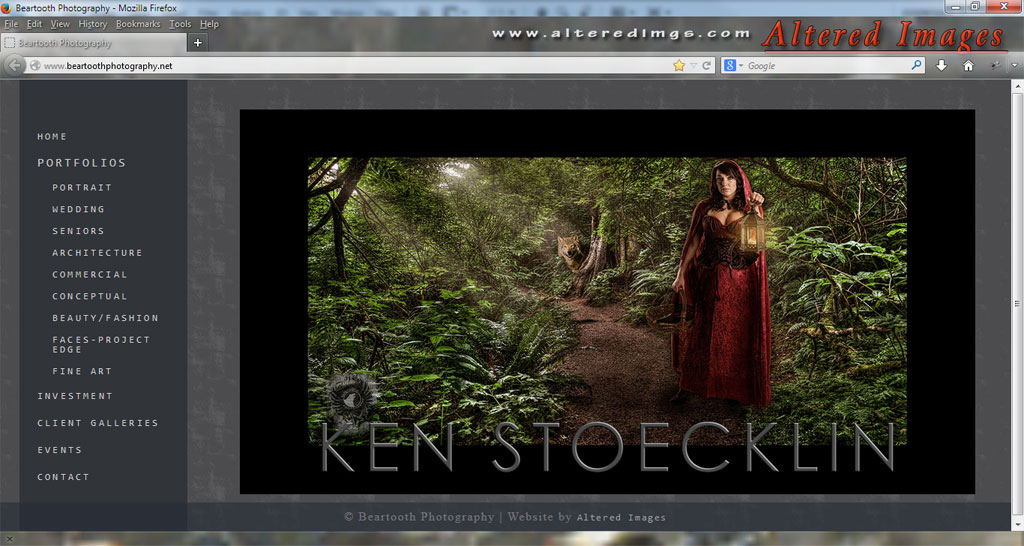Screen dimensions: 1024x546
Task: Open the Downloads arrow icon
Action: click(x=941, y=65)
